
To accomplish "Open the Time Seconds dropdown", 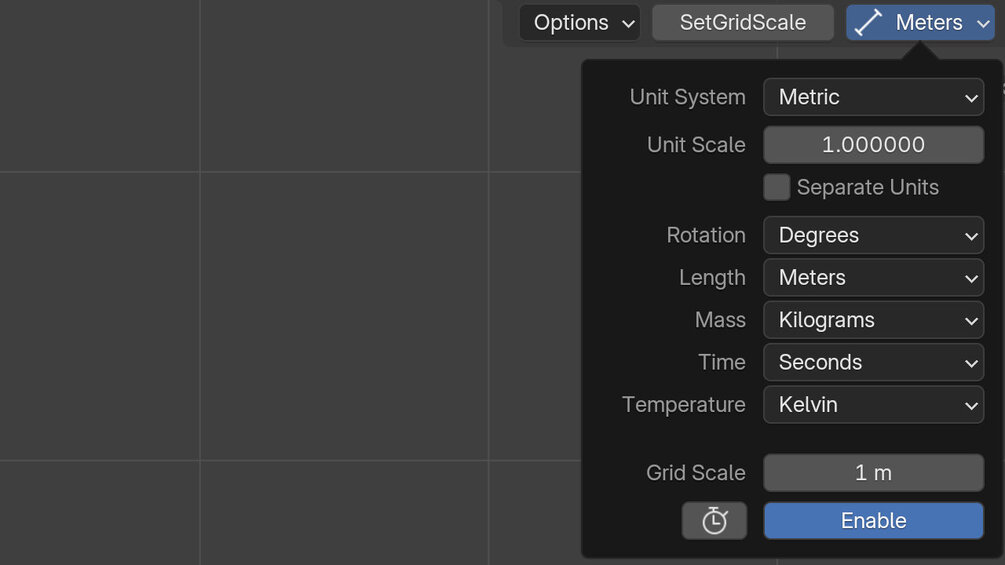I will pyautogui.click(x=873, y=362).
